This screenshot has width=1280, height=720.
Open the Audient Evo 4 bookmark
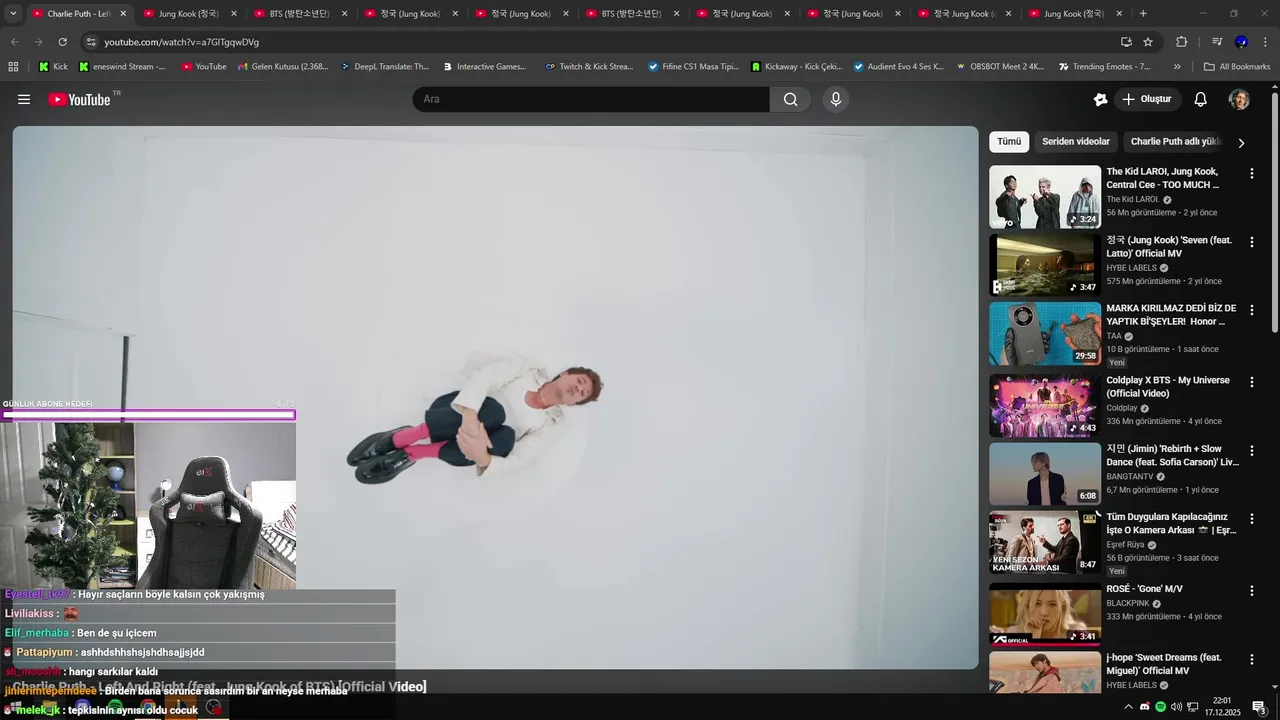898,67
